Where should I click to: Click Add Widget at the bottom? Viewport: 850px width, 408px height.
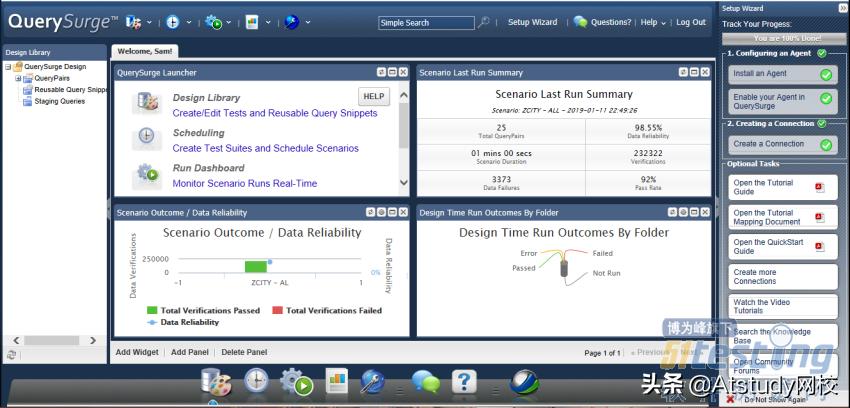pos(137,352)
